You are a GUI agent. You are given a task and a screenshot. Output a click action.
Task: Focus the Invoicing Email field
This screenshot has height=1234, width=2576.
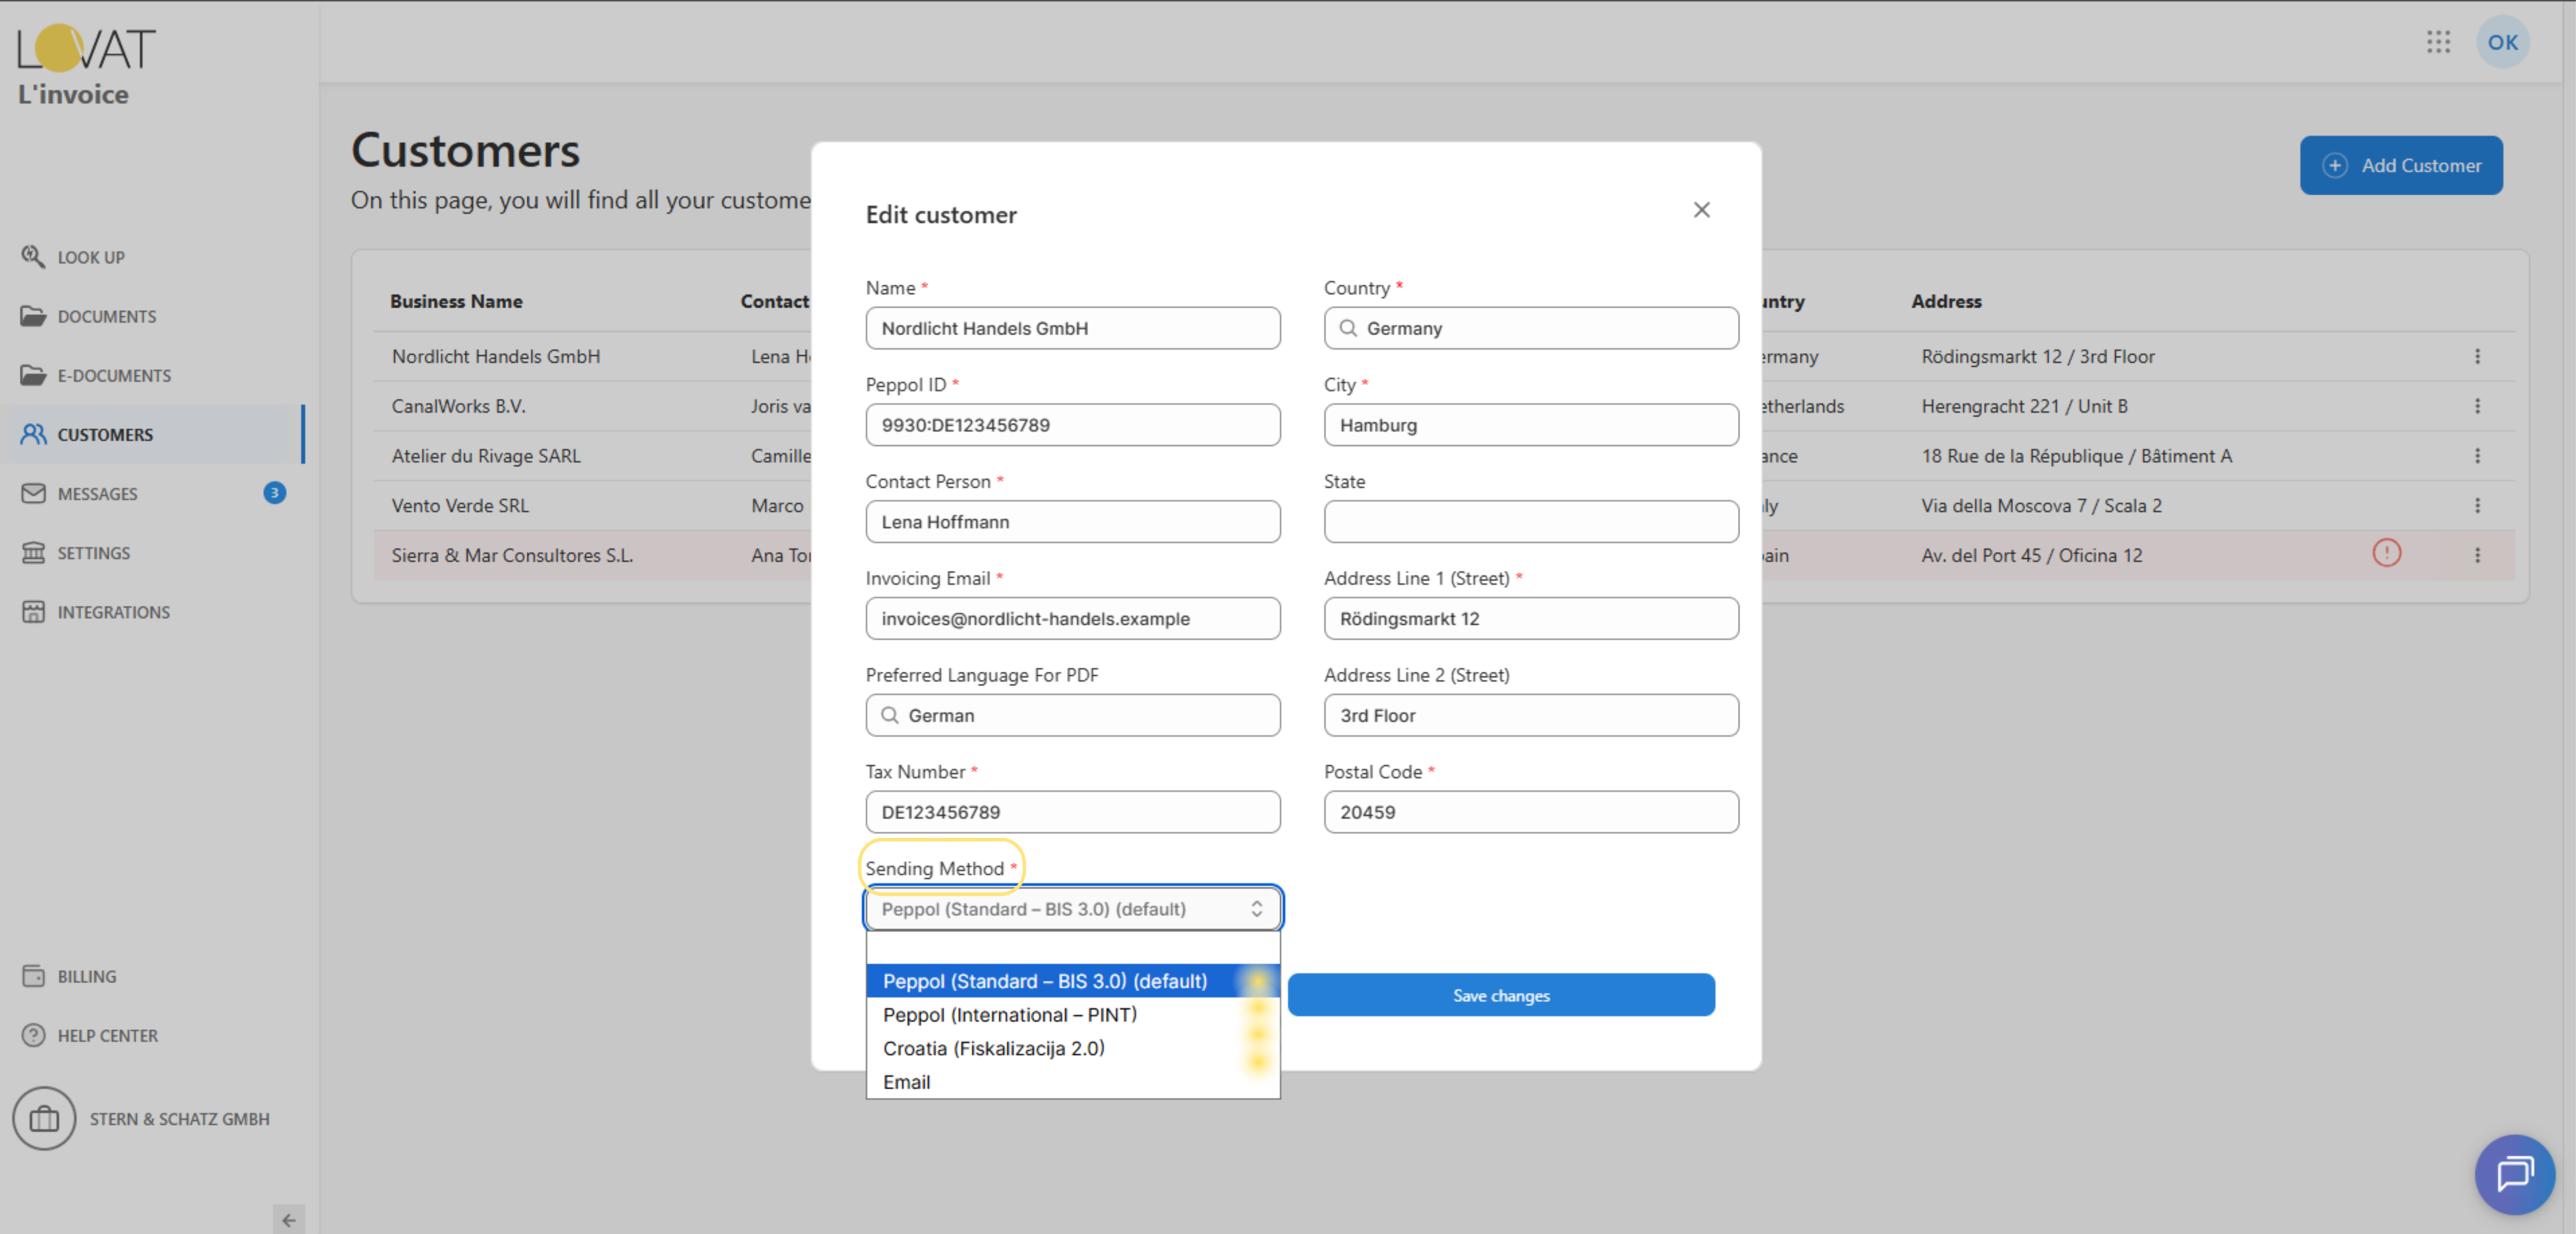tap(1072, 618)
